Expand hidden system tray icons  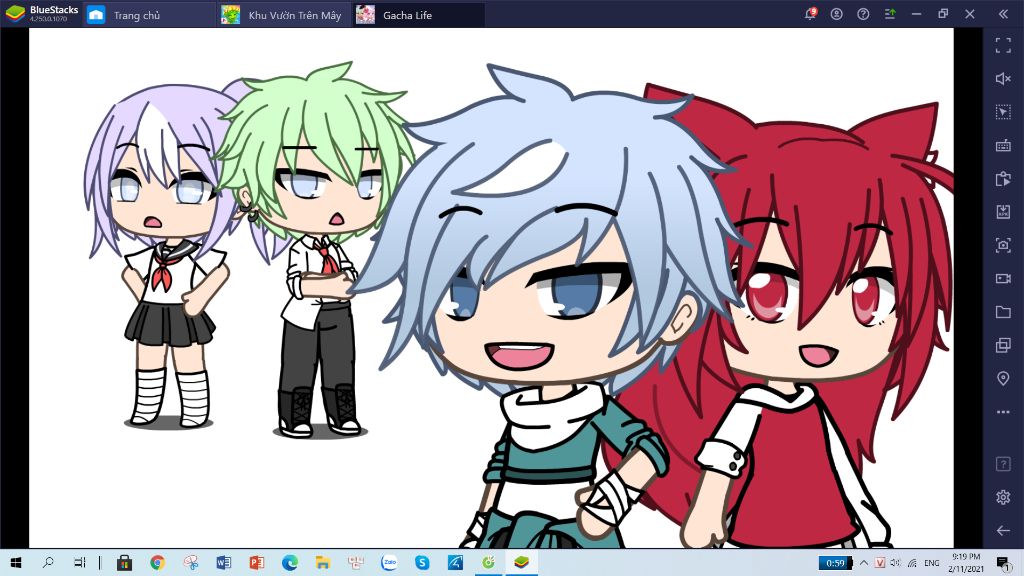(864, 562)
